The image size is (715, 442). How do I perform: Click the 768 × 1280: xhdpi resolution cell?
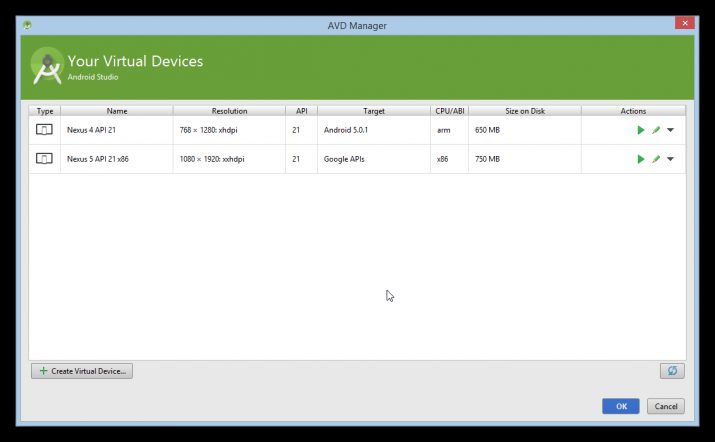coord(229,130)
